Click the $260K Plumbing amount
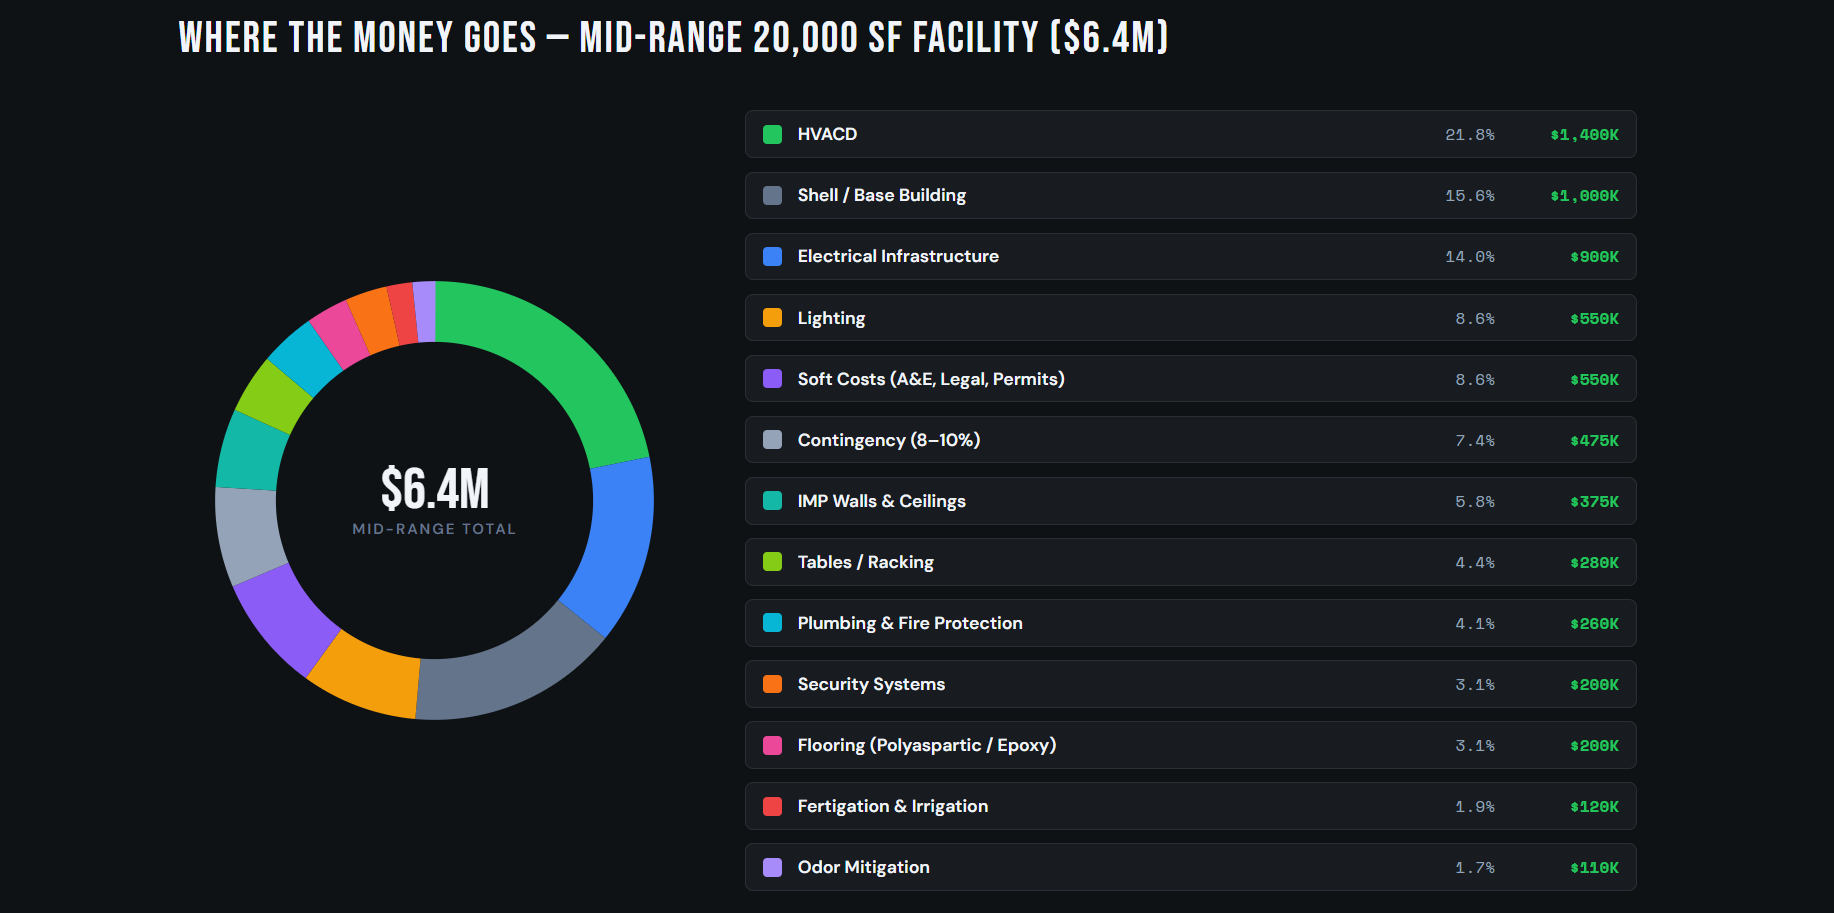 pyautogui.click(x=1594, y=623)
